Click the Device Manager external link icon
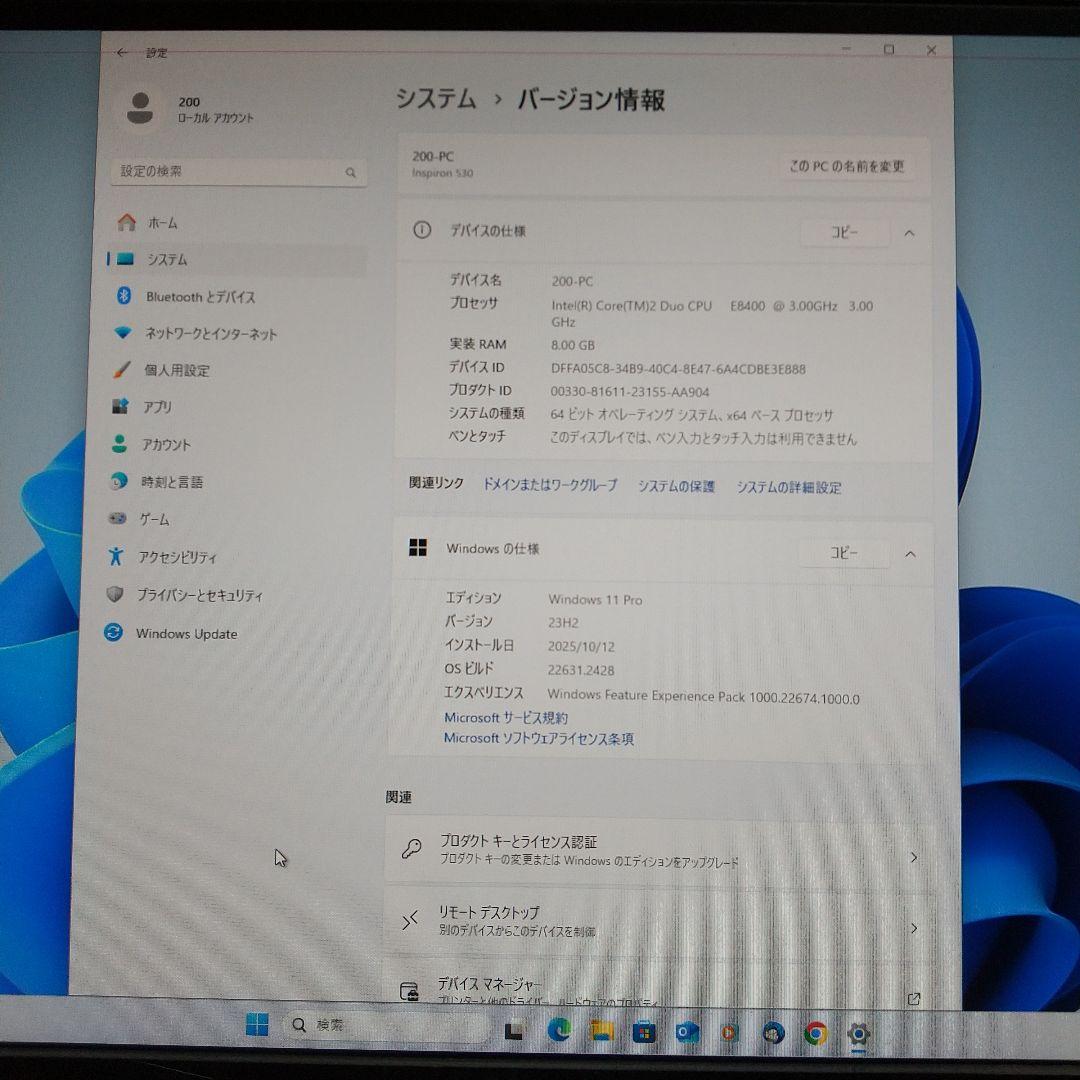The image size is (1080, 1080). click(914, 999)
